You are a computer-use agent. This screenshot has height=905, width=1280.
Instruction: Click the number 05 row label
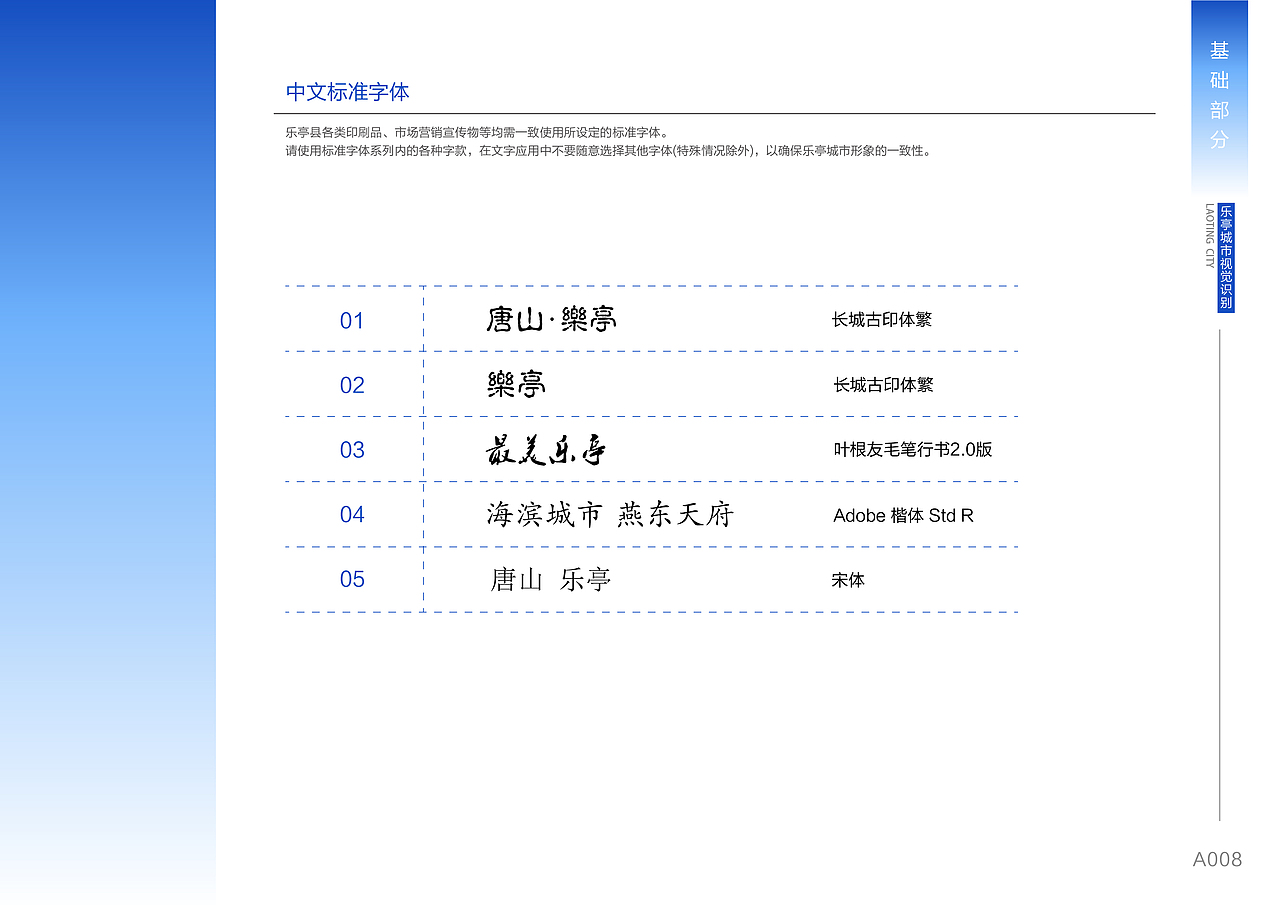coord(352,580)
